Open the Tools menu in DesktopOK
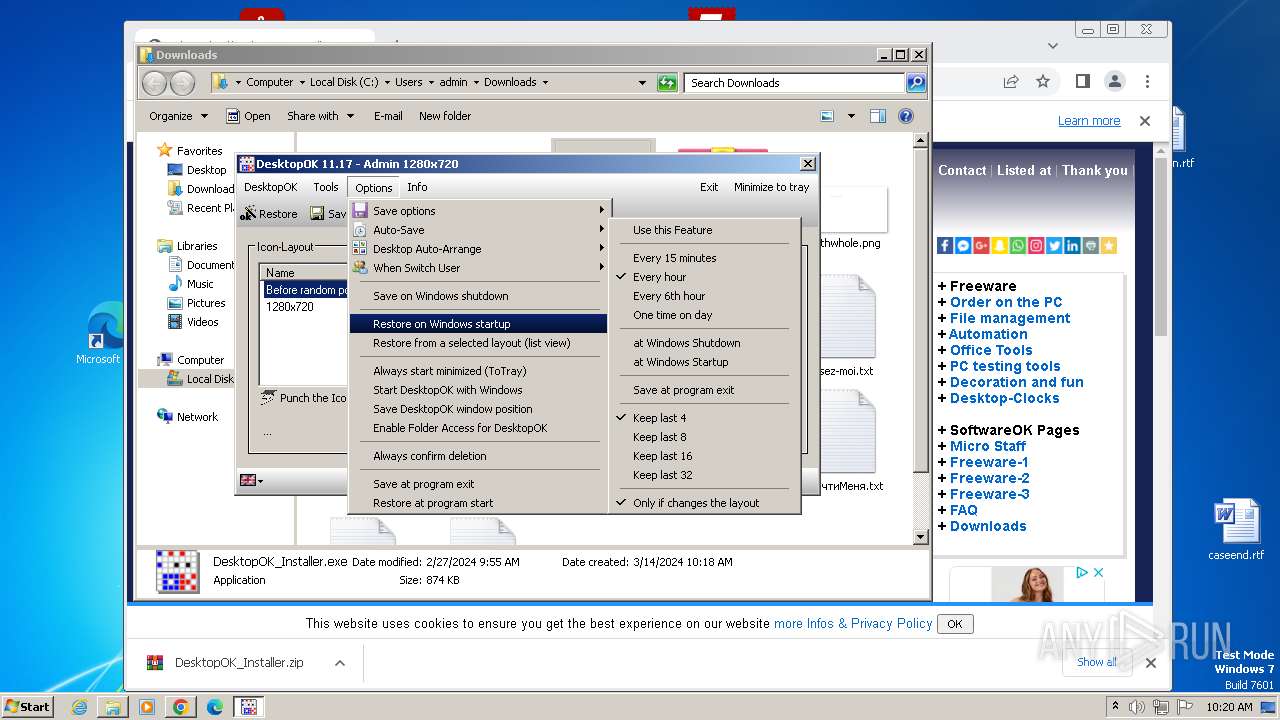Screen dimensions: 1280x720 click(326, 187)
